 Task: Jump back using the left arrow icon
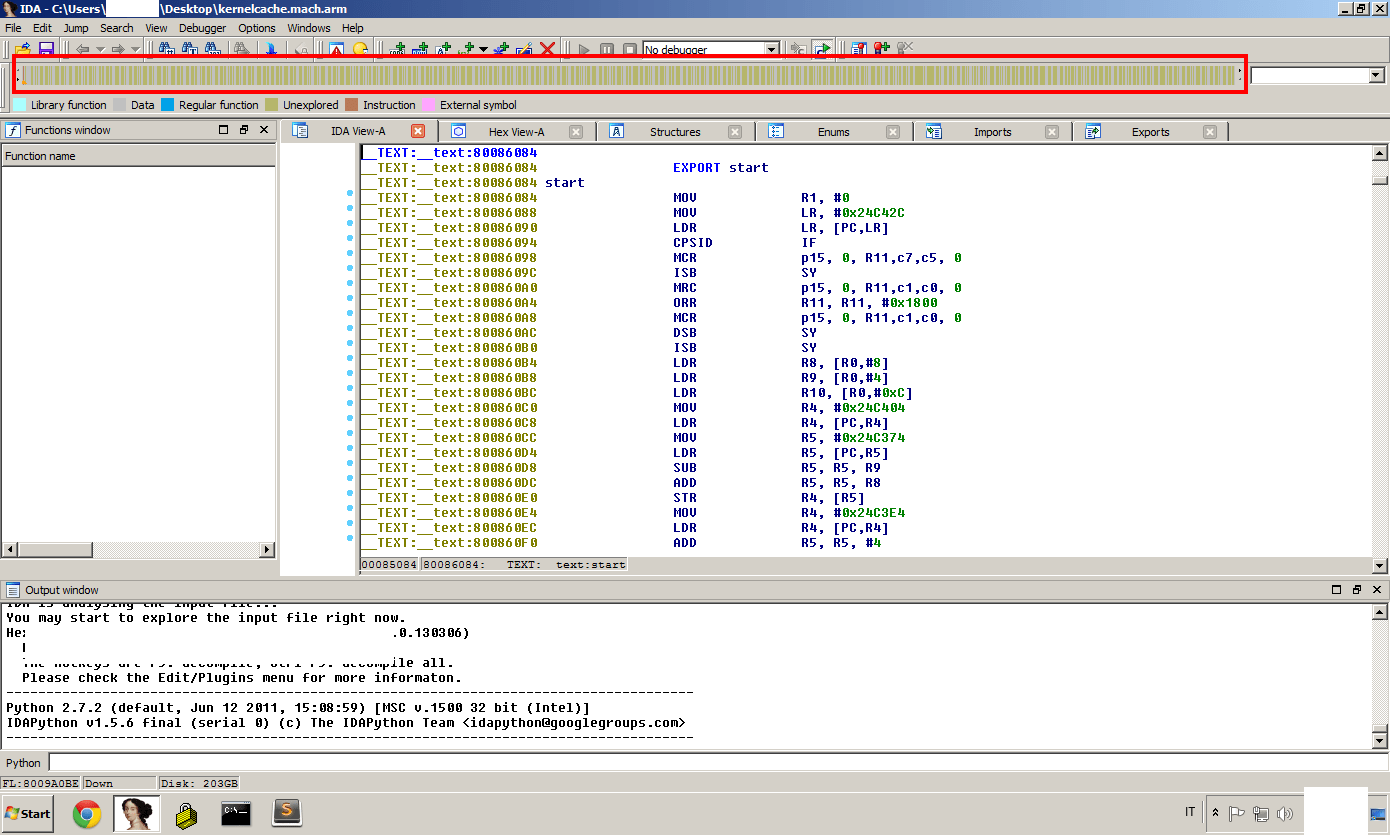click(82, 49)
